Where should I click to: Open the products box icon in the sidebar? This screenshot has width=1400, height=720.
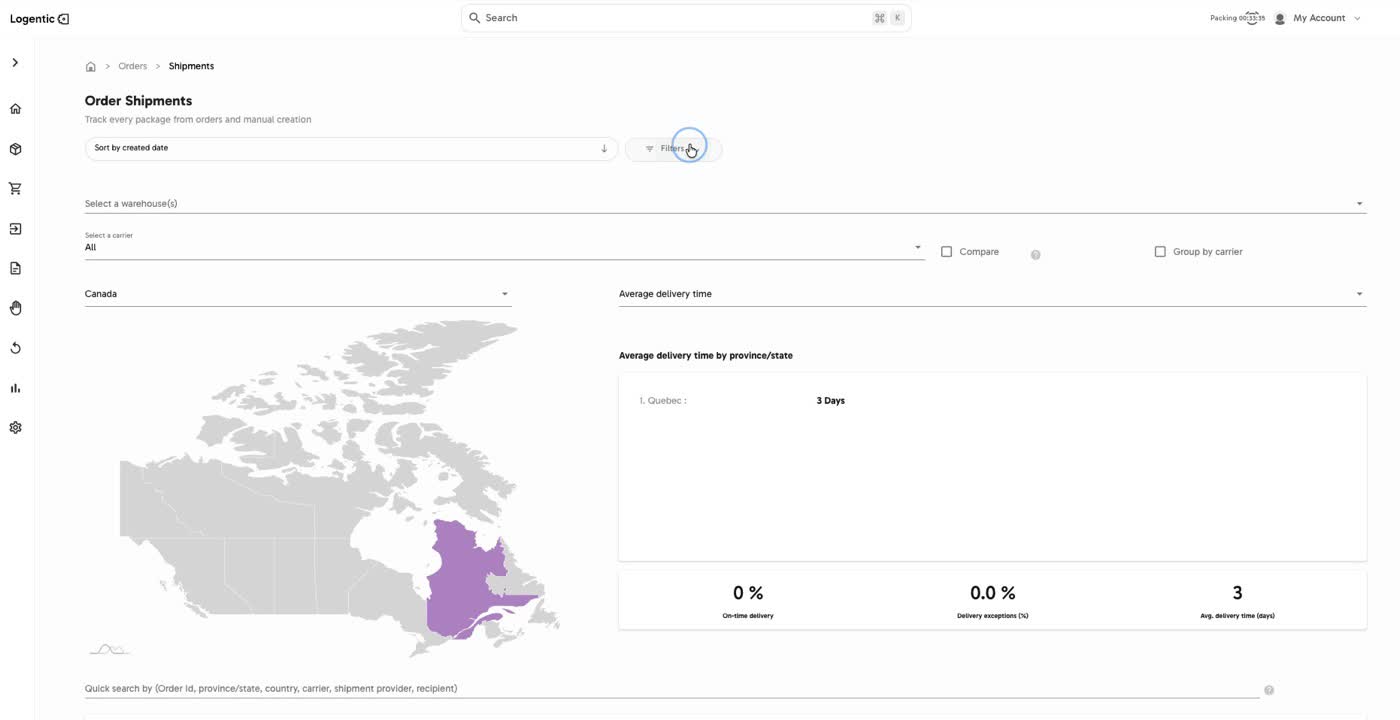pyautogui.click(x=15, y=149)
